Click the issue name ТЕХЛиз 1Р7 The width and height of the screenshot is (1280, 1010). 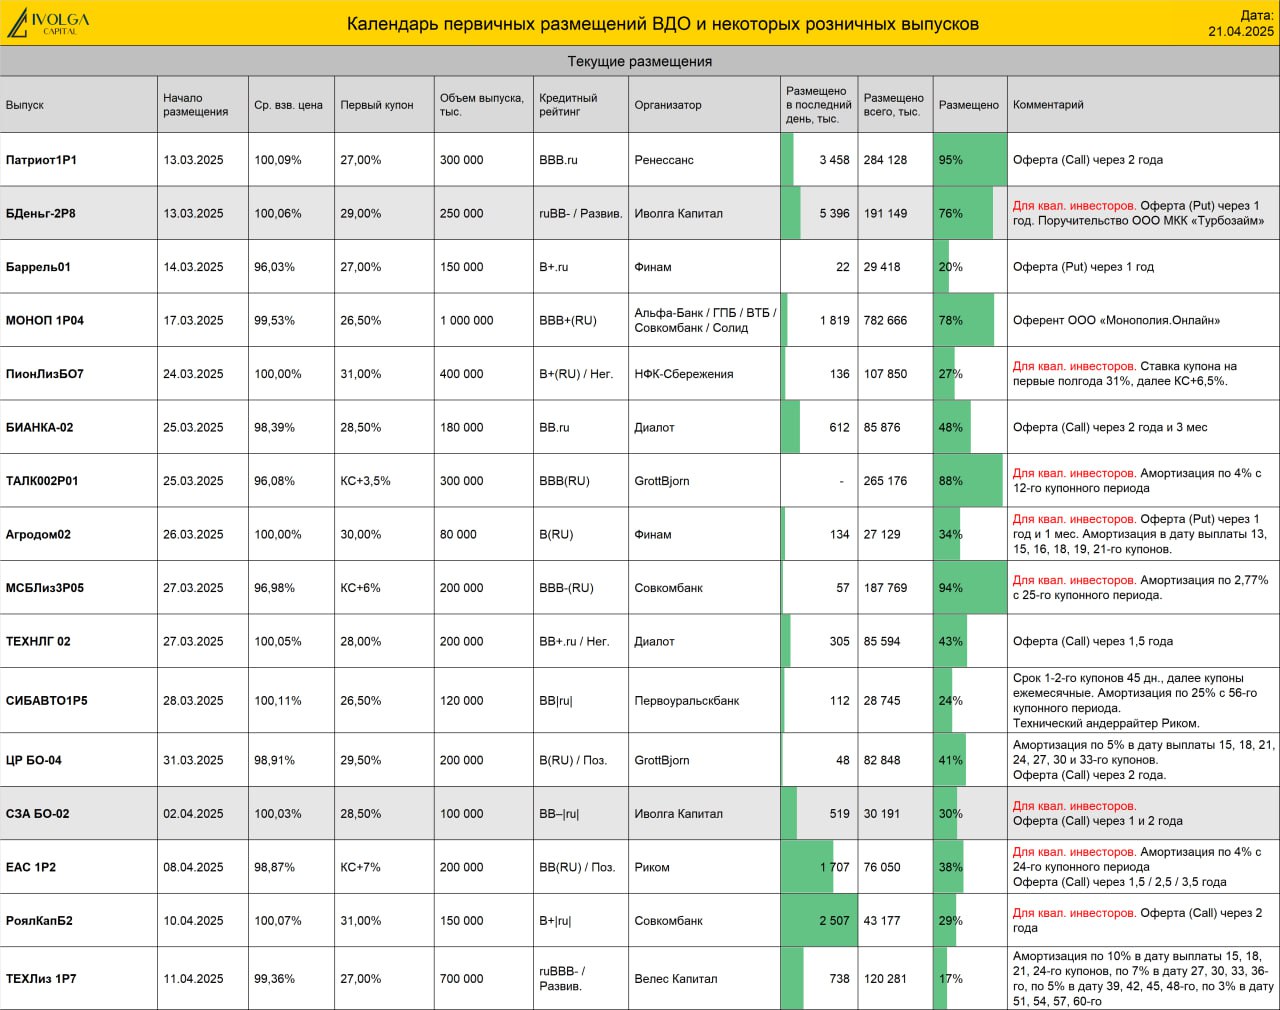point(41,979)
